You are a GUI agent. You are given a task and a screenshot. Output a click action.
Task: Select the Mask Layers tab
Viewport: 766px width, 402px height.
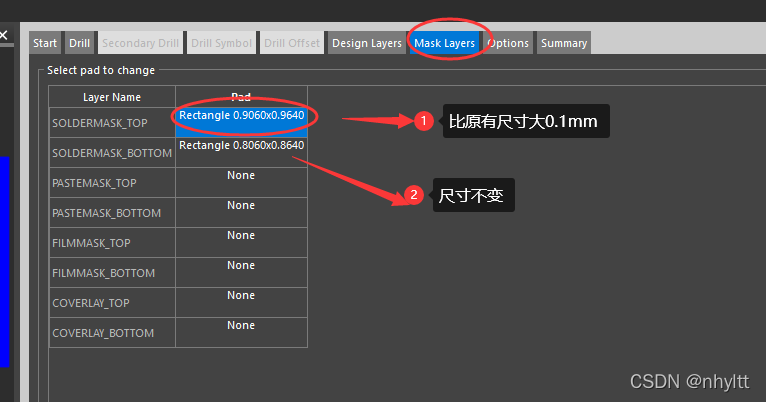click(x=444, y=43)
